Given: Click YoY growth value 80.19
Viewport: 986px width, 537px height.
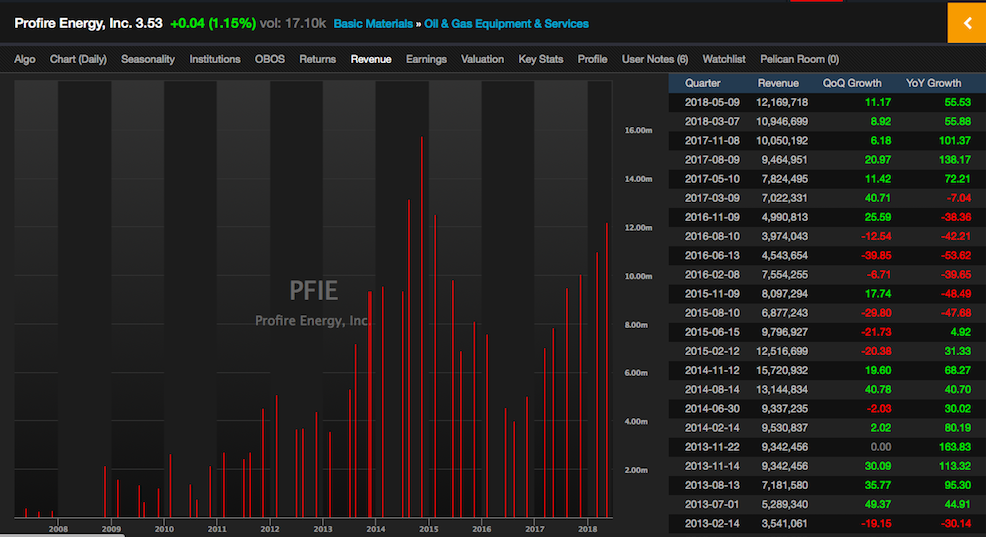Looking at the screenshot, I should pos(957,428).
